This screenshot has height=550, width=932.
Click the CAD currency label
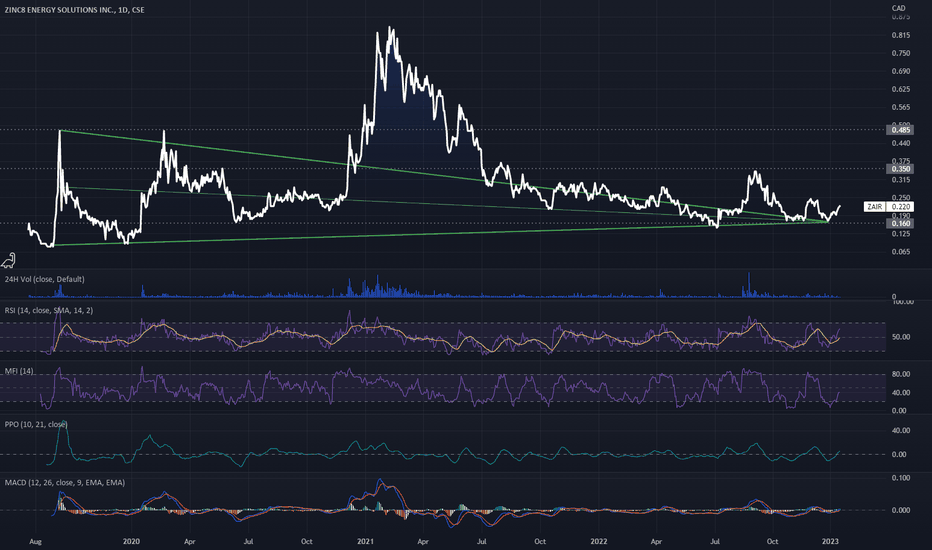coord(899,8)
